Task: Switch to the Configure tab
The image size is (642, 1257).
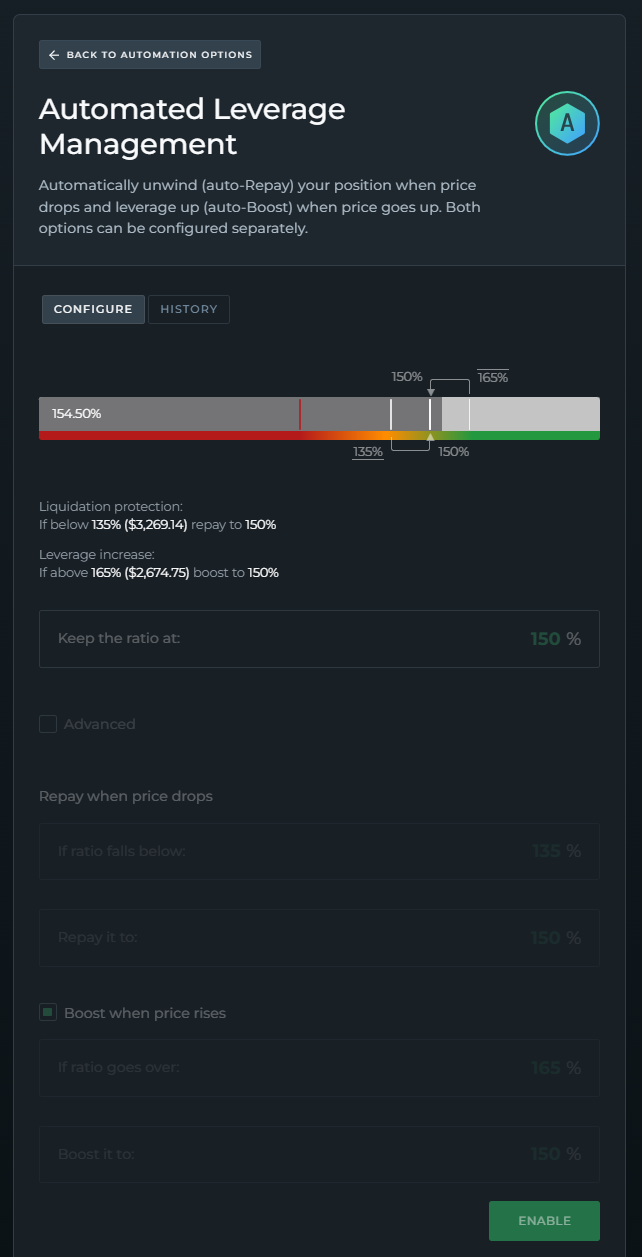Action: [x=93, y=310]
